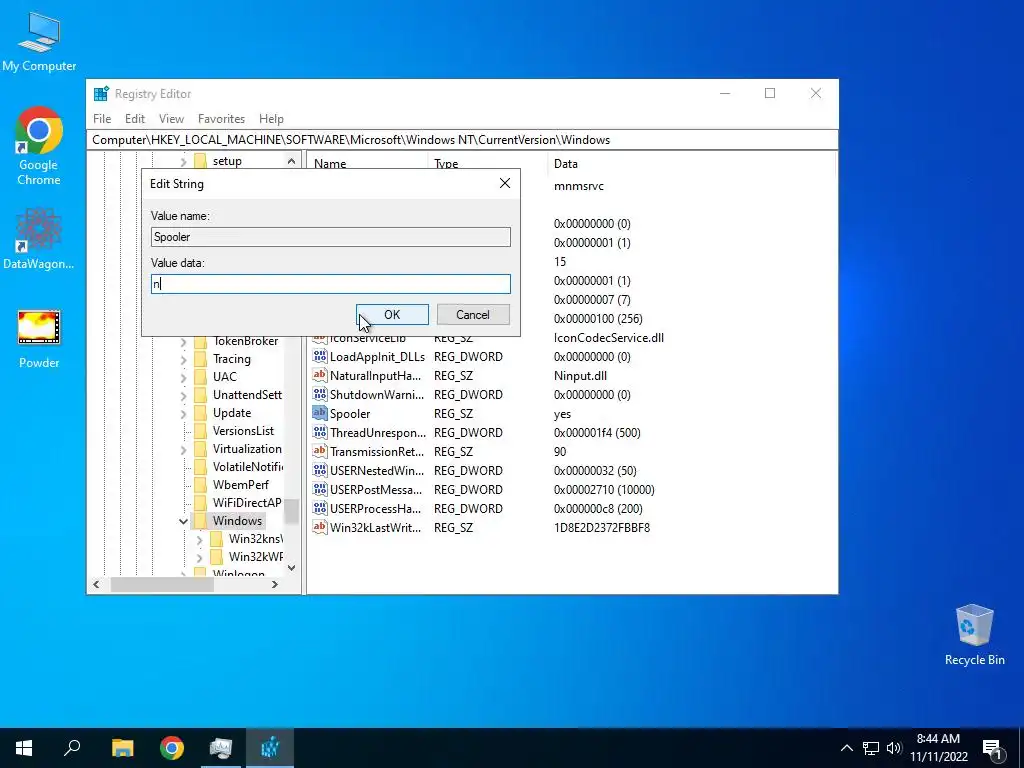Open the Help menu
This screenshot has height=768, width=1024.
click(271, 119)
